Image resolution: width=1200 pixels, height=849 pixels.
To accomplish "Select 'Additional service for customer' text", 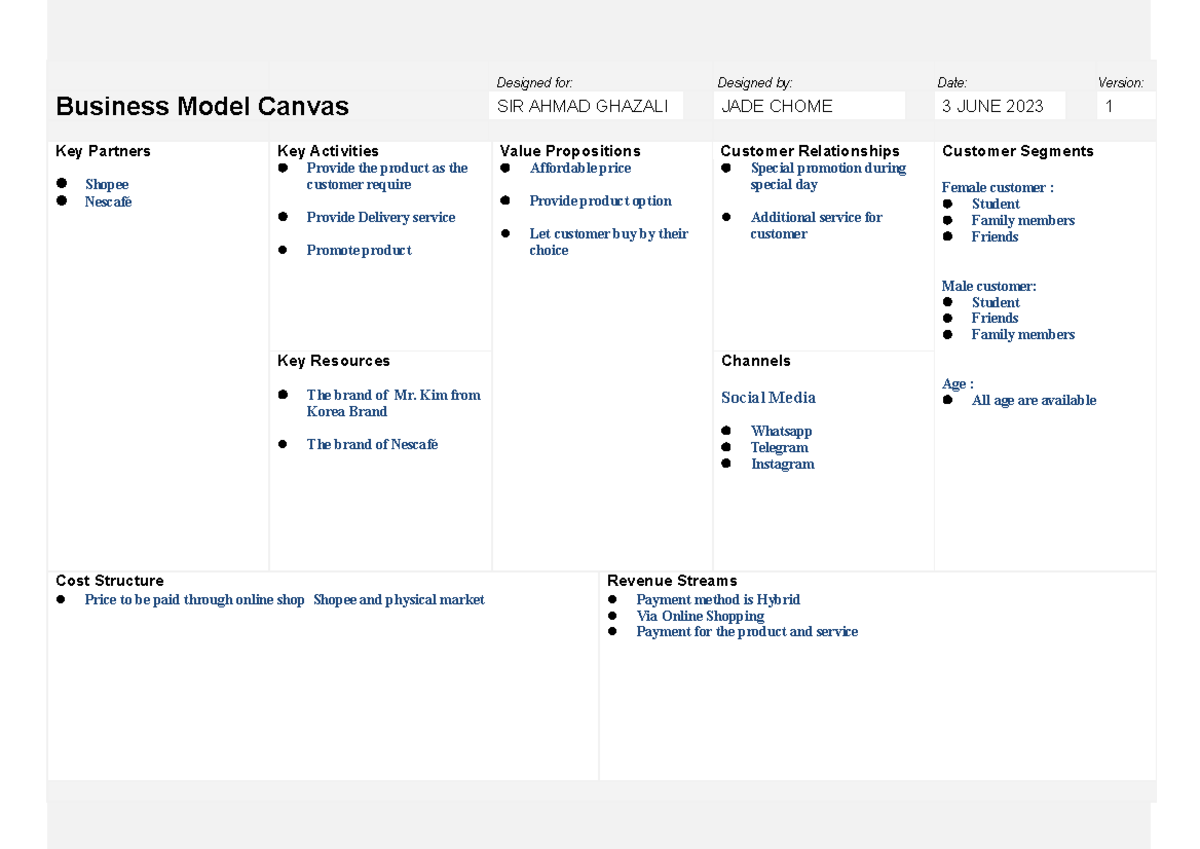I will (x=815, y=226).
